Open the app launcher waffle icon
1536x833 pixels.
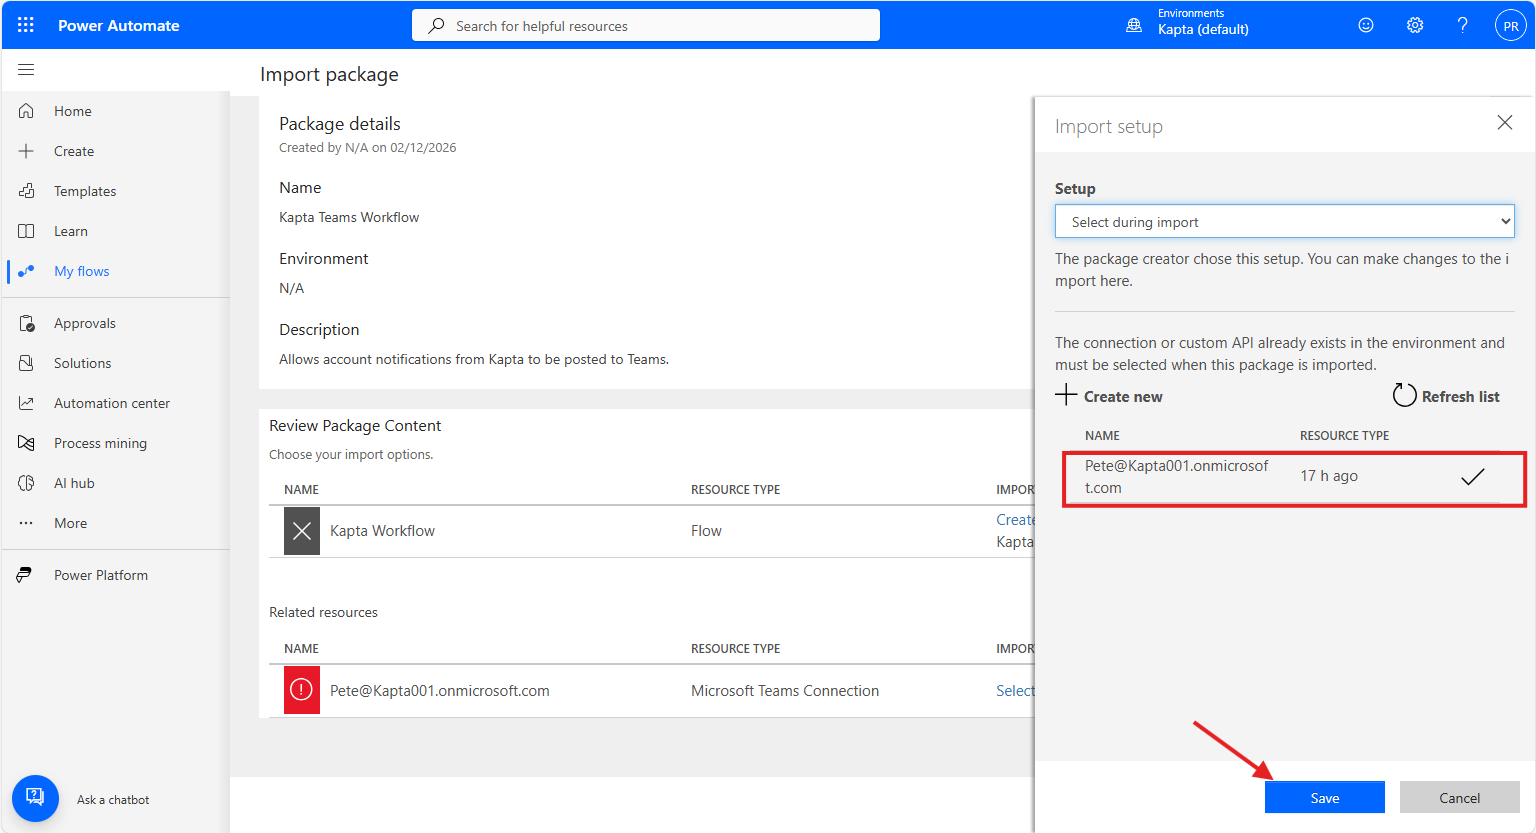[26, 25]
